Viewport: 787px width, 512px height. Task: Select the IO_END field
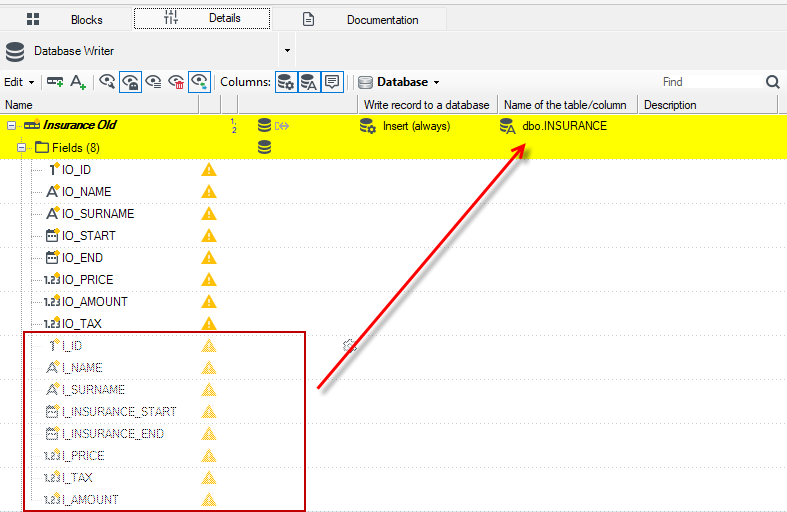click(x=82, y=258)
